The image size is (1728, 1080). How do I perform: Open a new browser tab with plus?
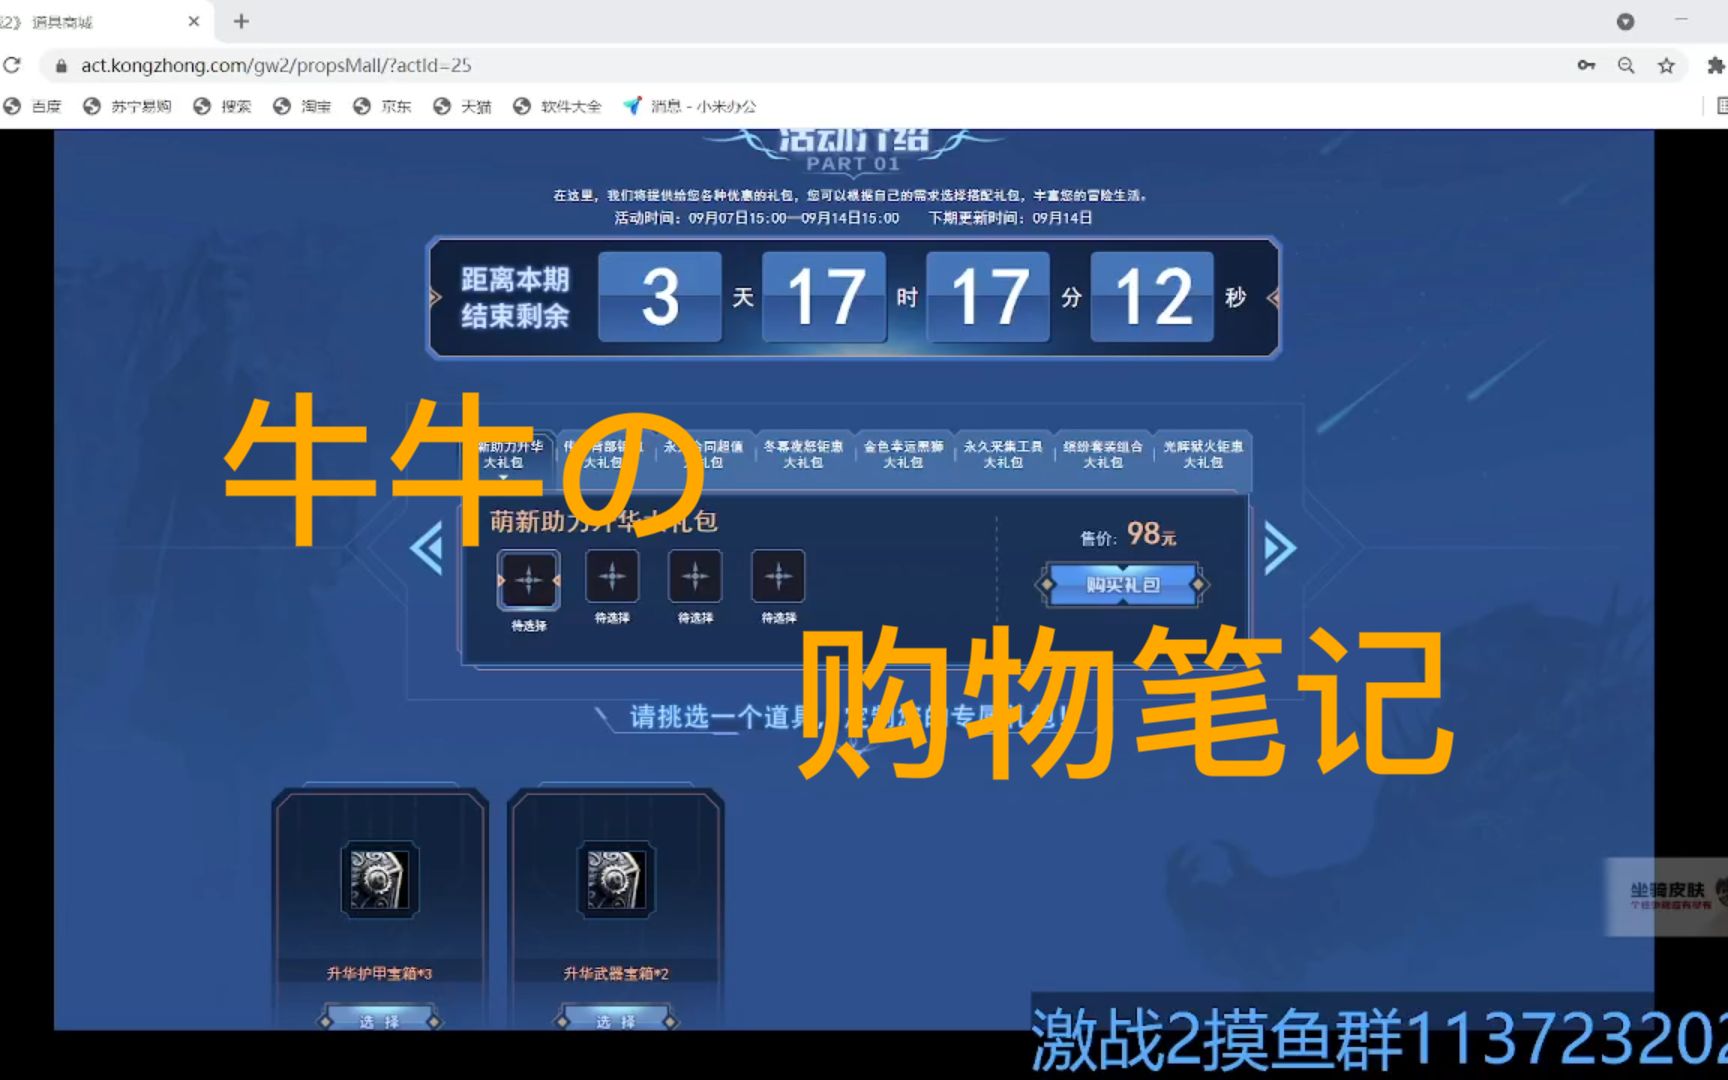coord(241,21)
